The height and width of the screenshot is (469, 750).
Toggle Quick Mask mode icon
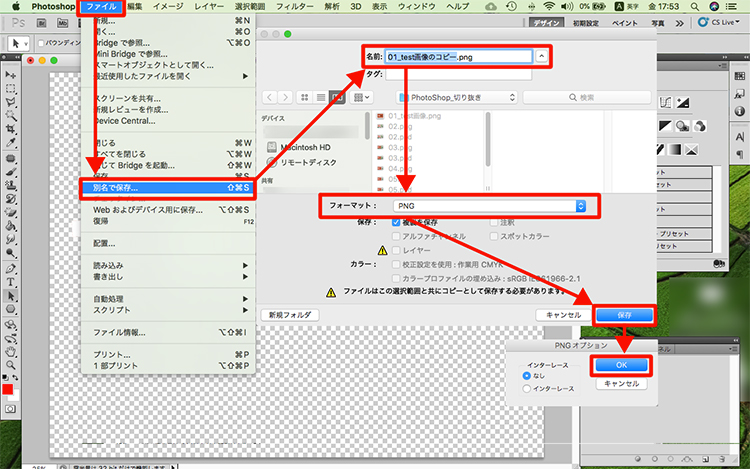(x=11, y=409)
